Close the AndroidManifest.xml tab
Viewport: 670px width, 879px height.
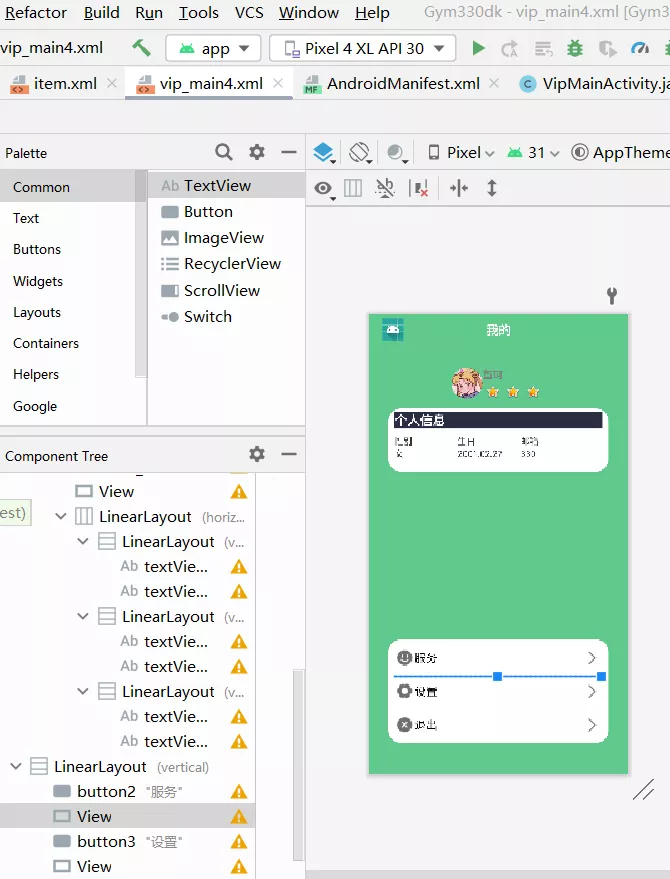(x=494, y=84)
